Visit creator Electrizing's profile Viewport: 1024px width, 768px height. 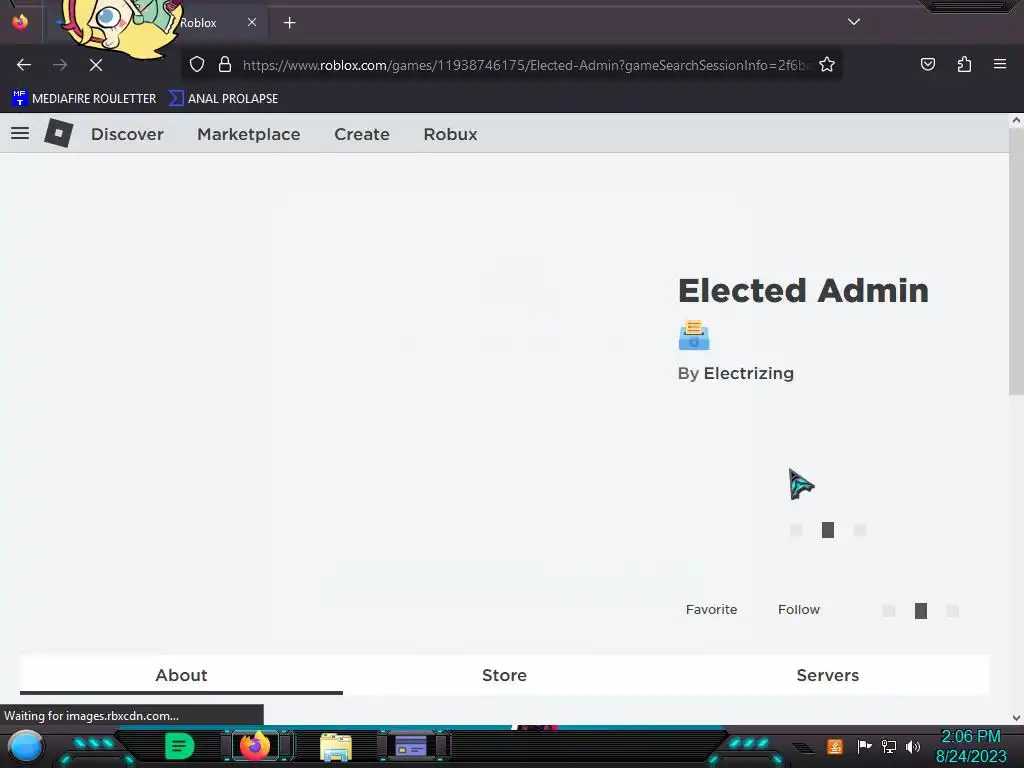tap(748, 373)
